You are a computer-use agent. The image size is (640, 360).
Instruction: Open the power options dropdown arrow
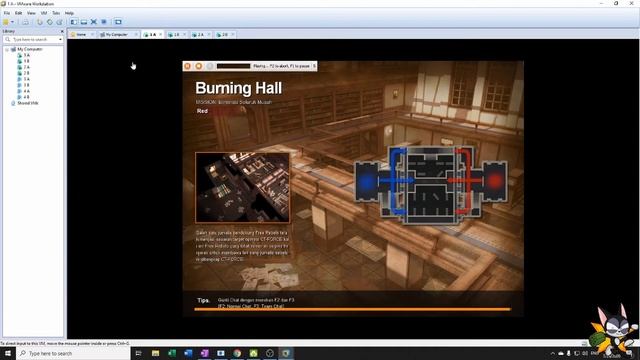[12, 22]
